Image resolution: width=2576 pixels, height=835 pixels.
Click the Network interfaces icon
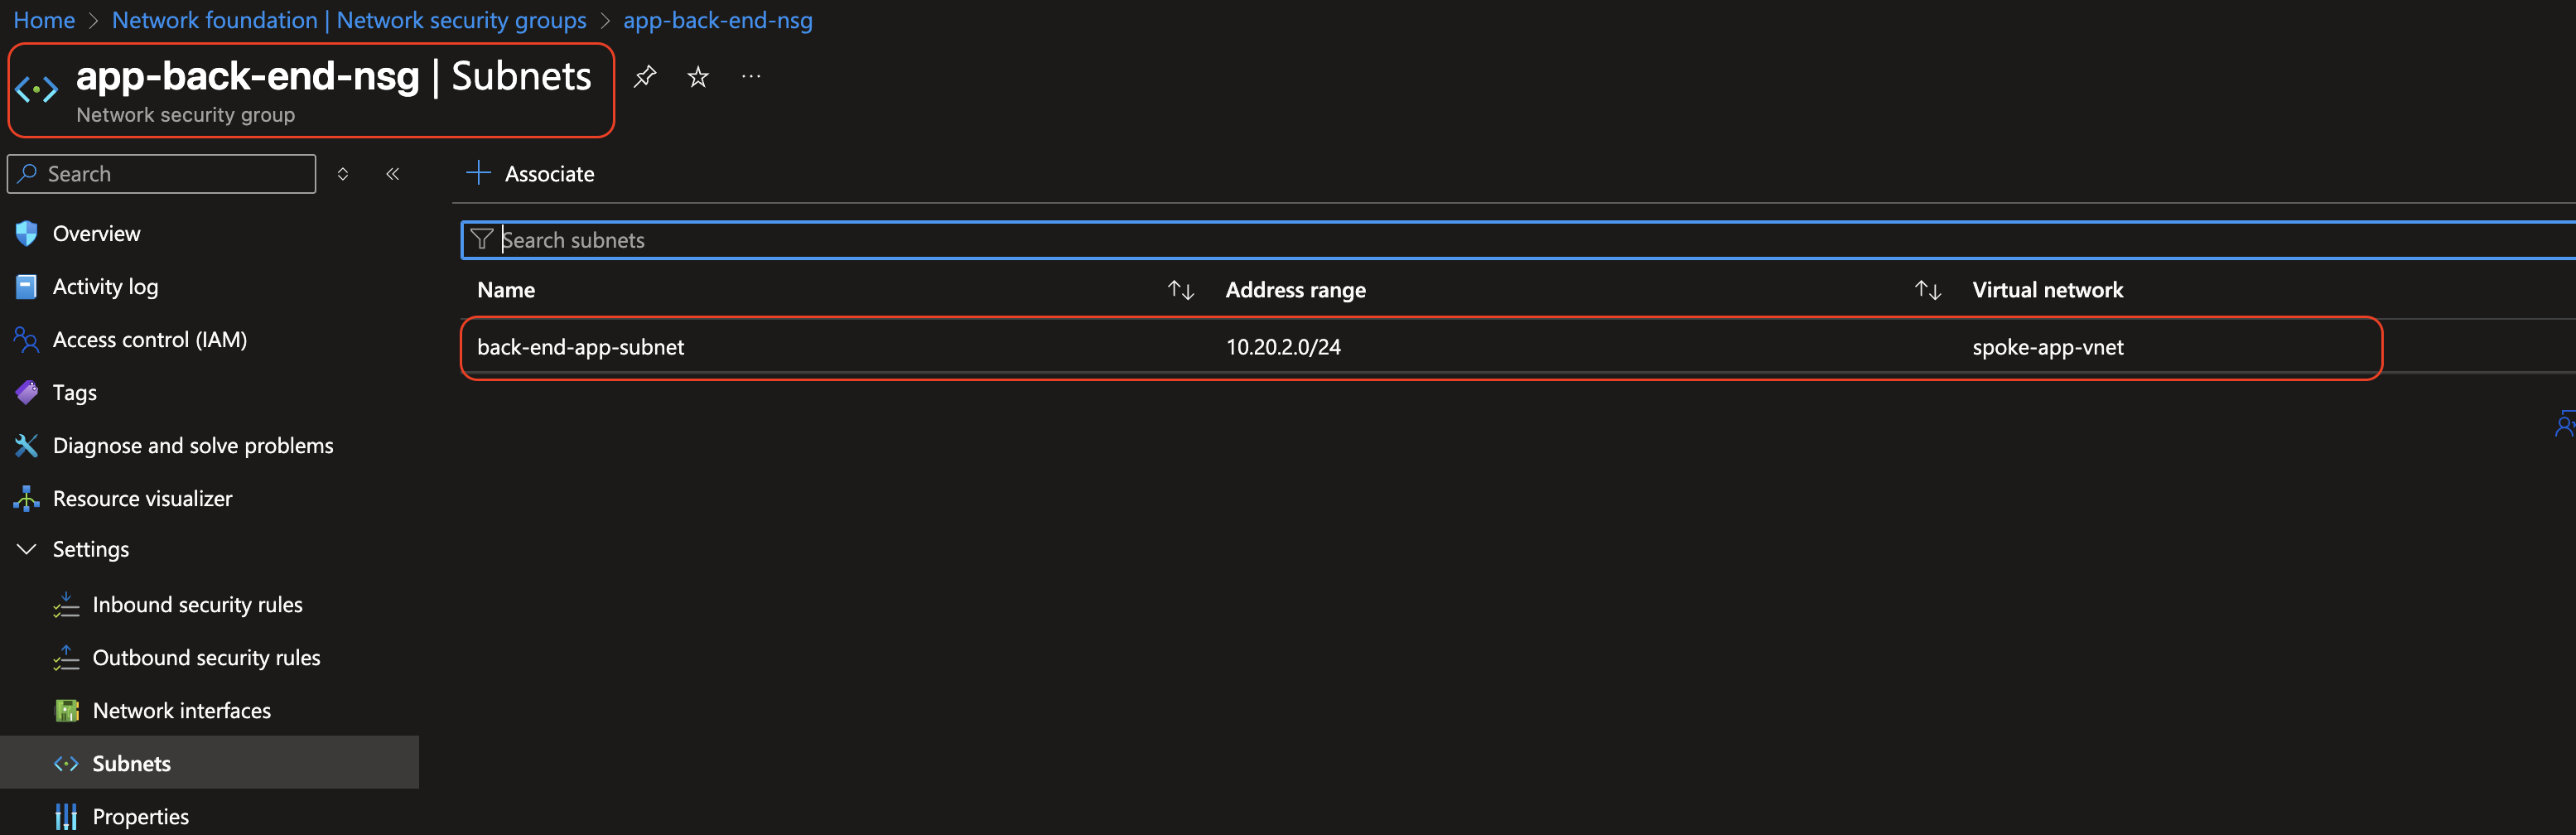[x=66, y=710]
